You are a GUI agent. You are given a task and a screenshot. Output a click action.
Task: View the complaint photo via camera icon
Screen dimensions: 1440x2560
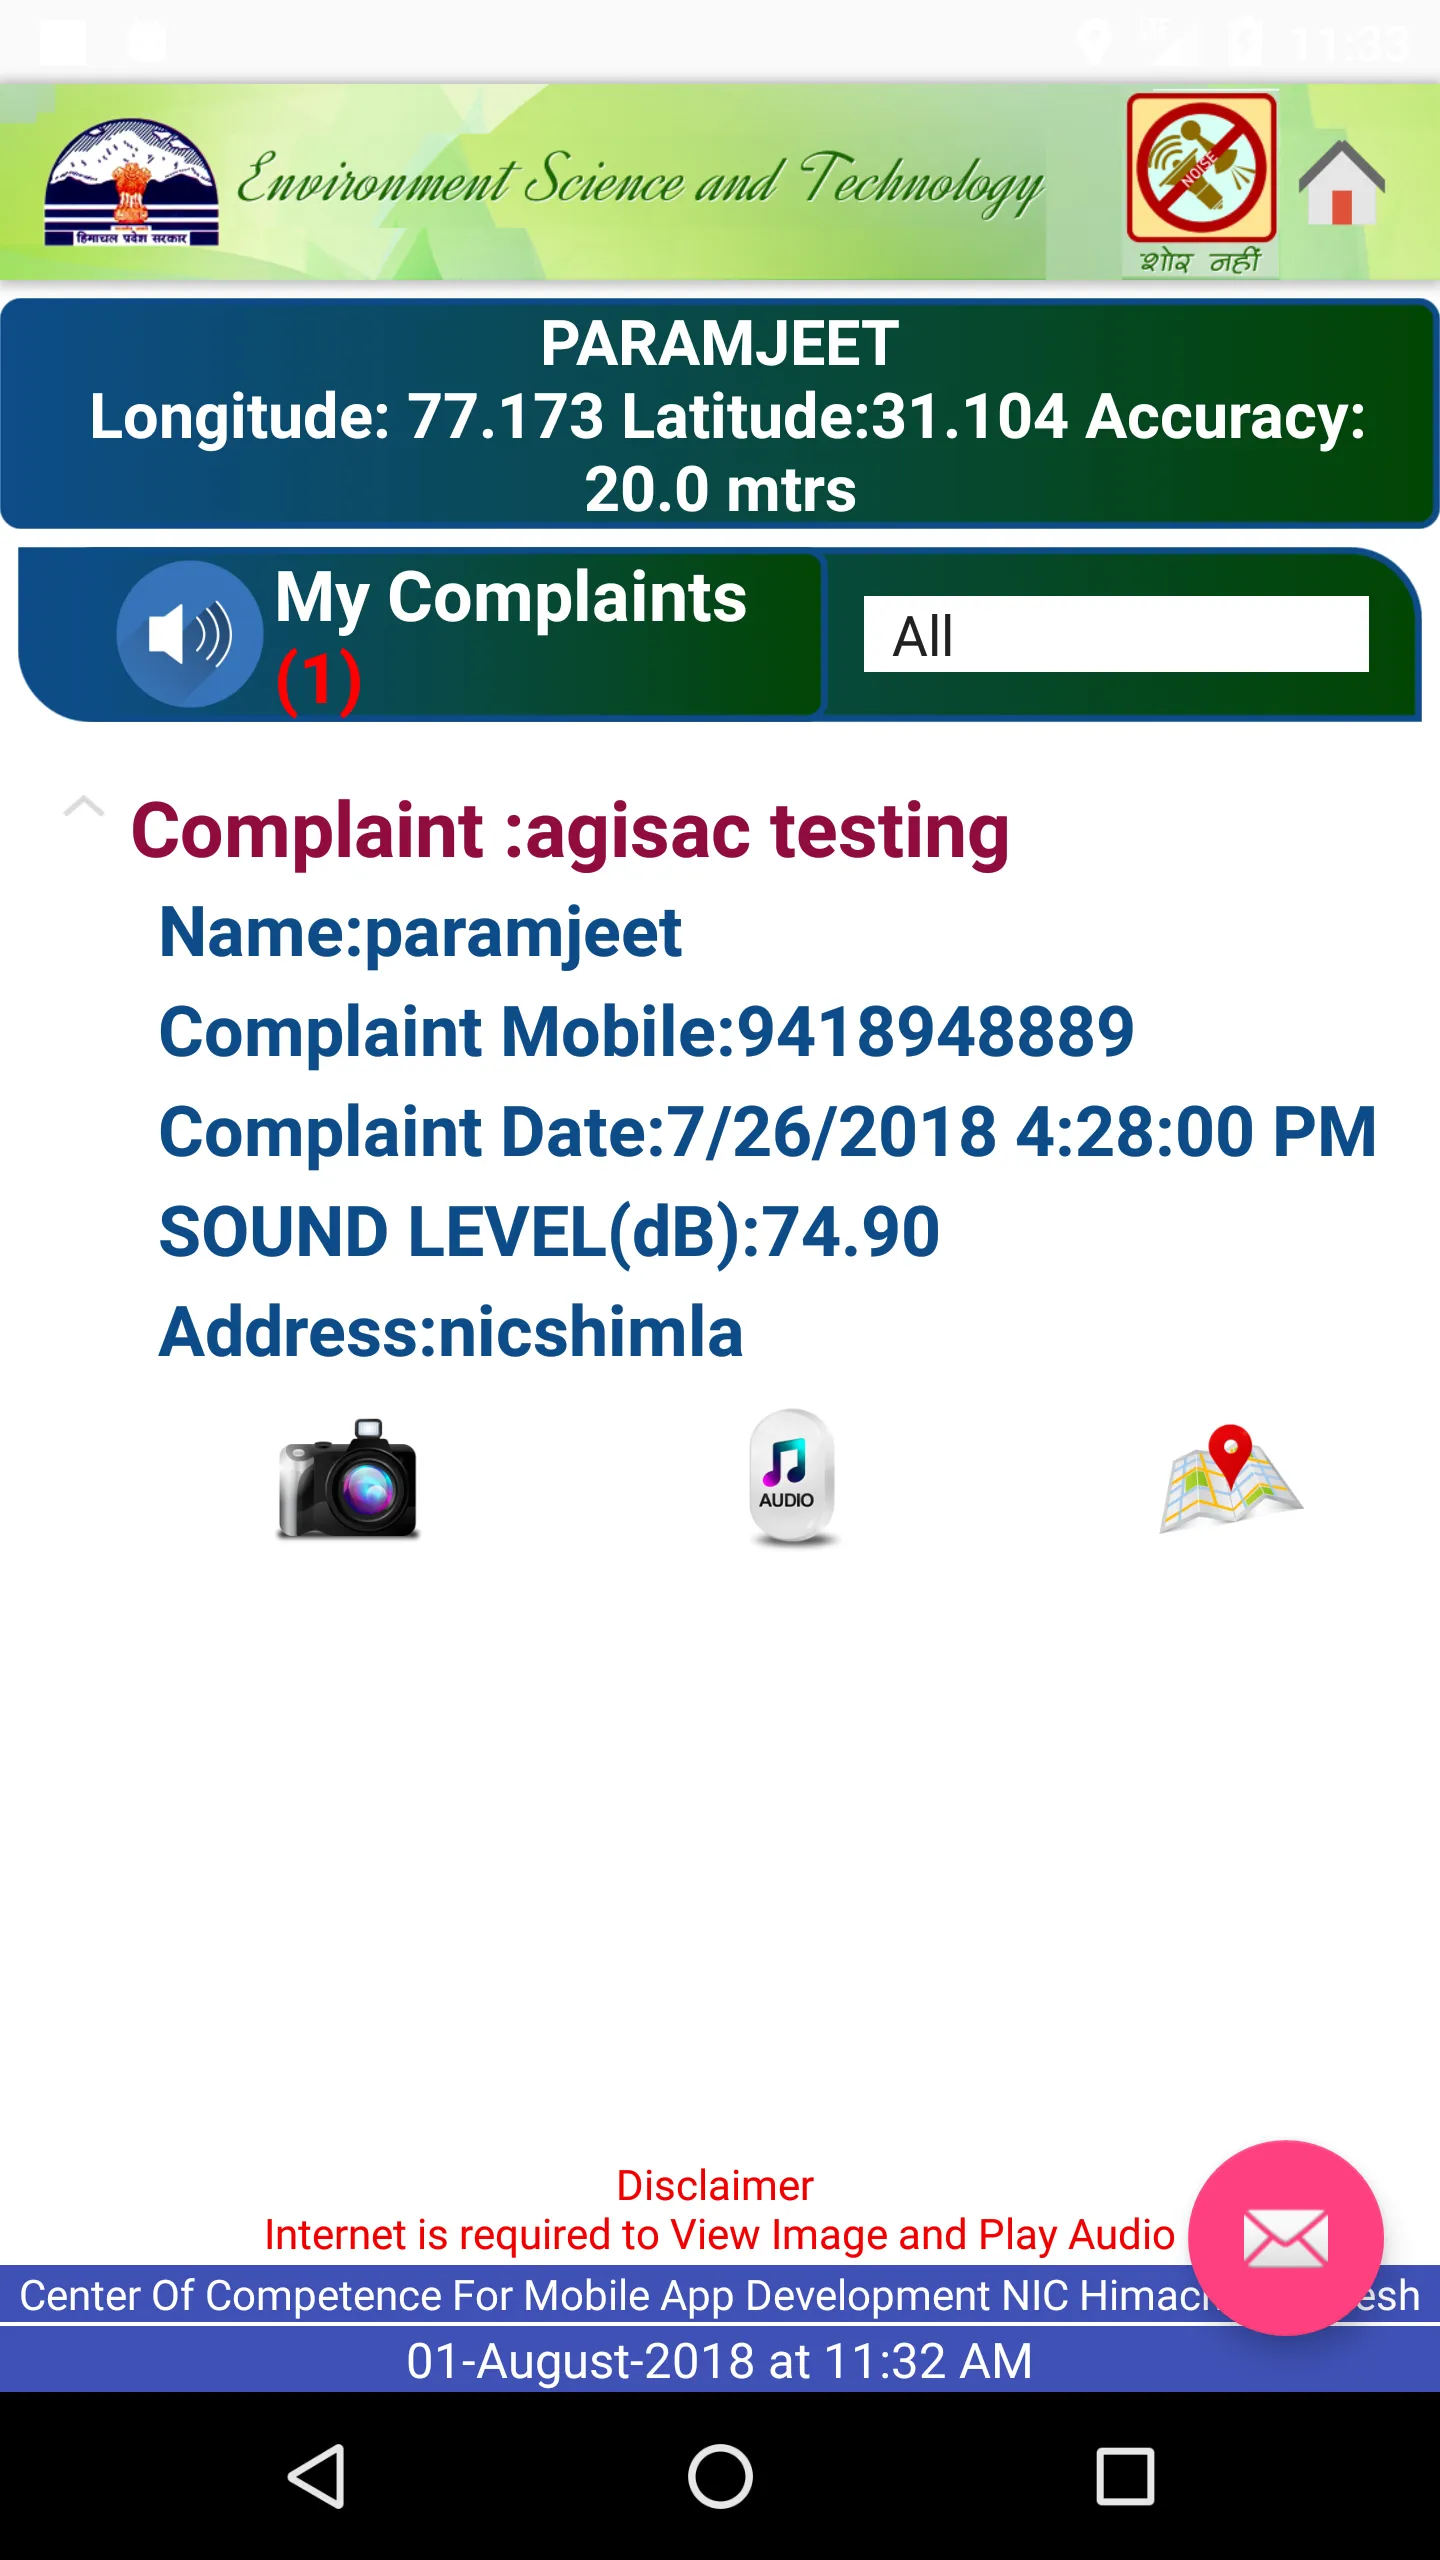[x=348, y=1478]
